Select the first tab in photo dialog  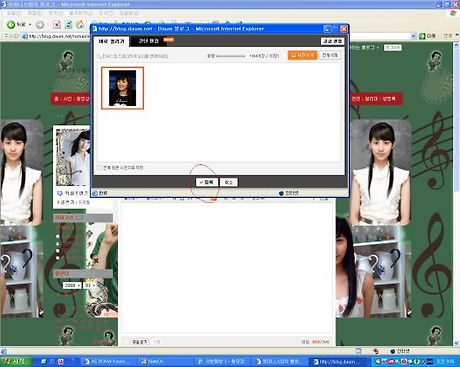(x=111, y=41)
